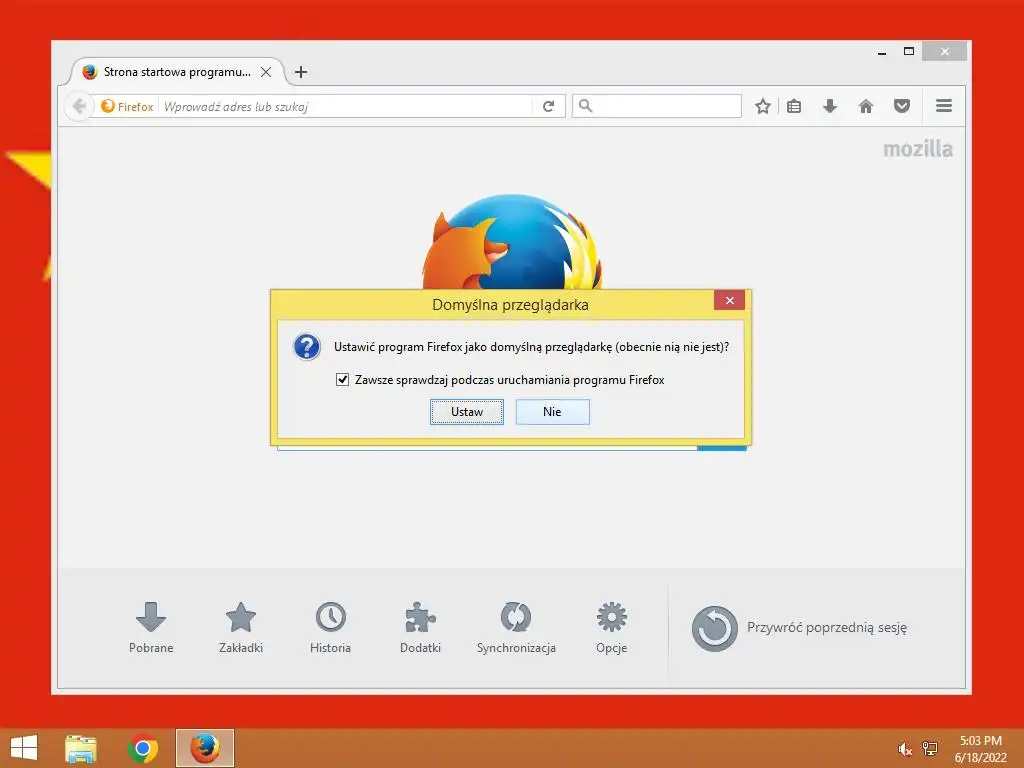Image resolution: width=1024 pixels, height=768 pixels.
Task: Show bookmarks list icon in toolbar
Action: coord(794,106)
